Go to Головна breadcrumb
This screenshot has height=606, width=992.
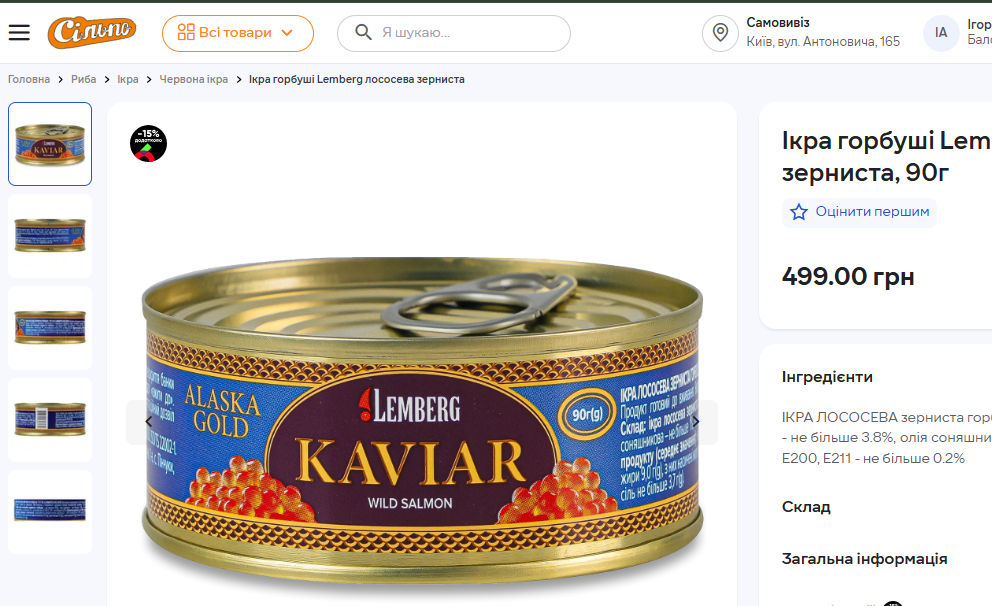click(x=29, y=79)
